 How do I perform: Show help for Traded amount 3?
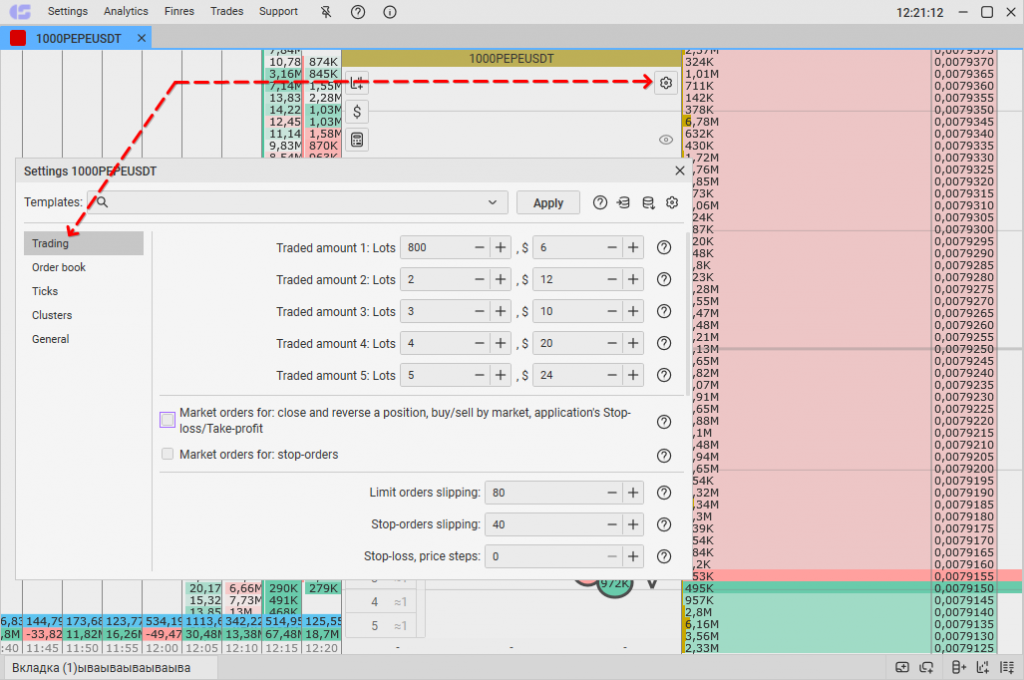click(x=664, y=312)
